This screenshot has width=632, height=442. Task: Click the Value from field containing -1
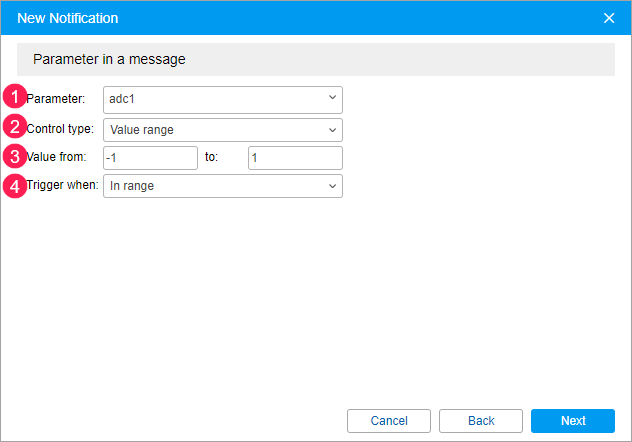point(150,157)
